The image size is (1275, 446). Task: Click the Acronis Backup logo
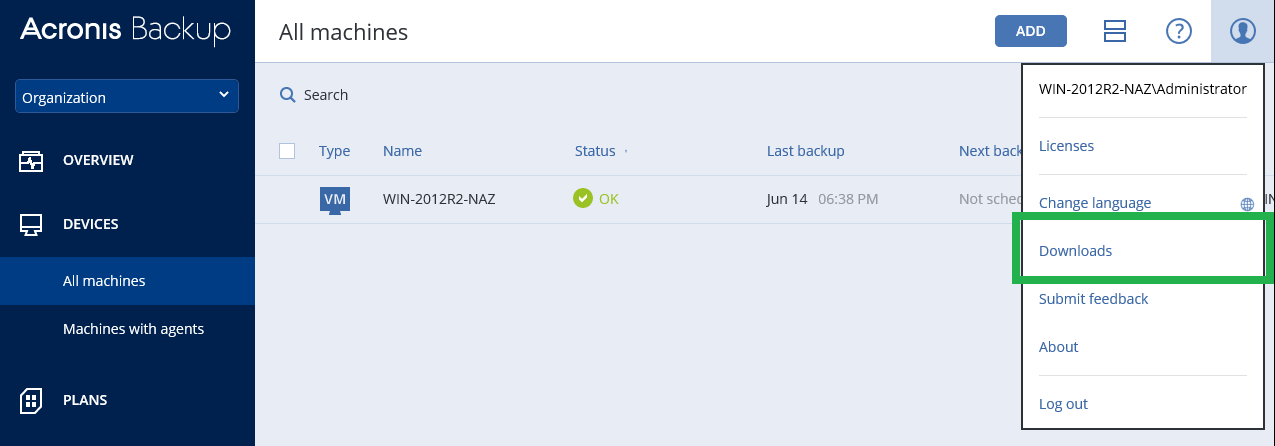pos(125,30)
